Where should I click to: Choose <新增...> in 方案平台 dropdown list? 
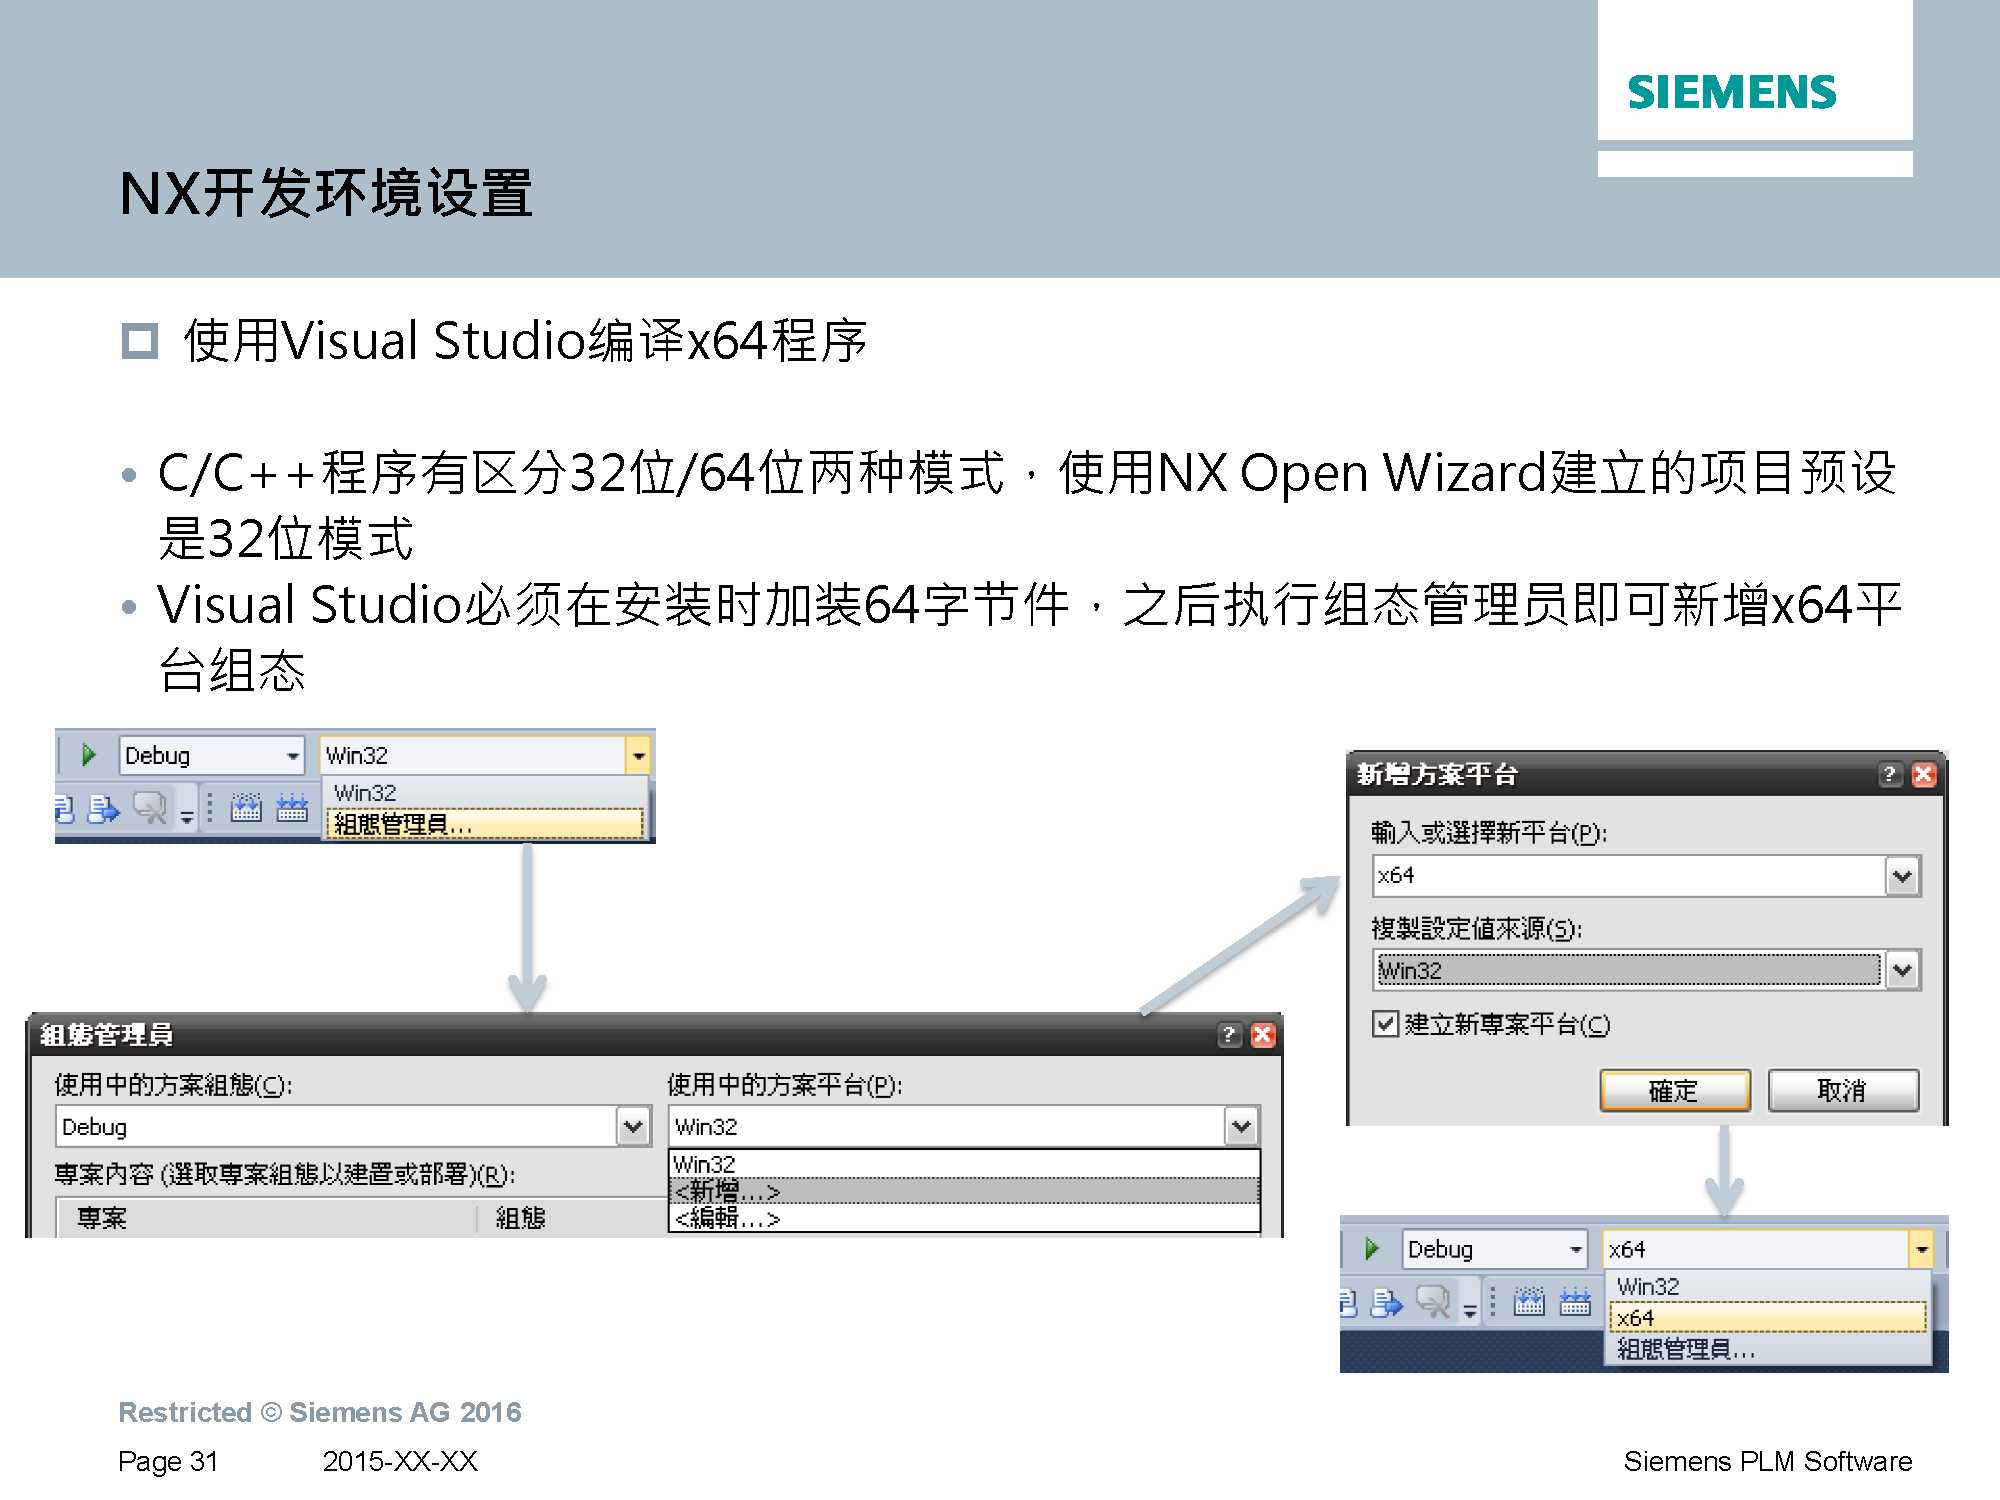point(964,1191)
